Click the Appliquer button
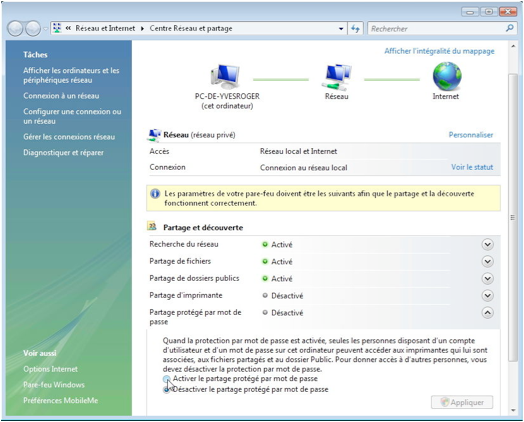The height and width of the screenshot is (422, 524). 462,402
